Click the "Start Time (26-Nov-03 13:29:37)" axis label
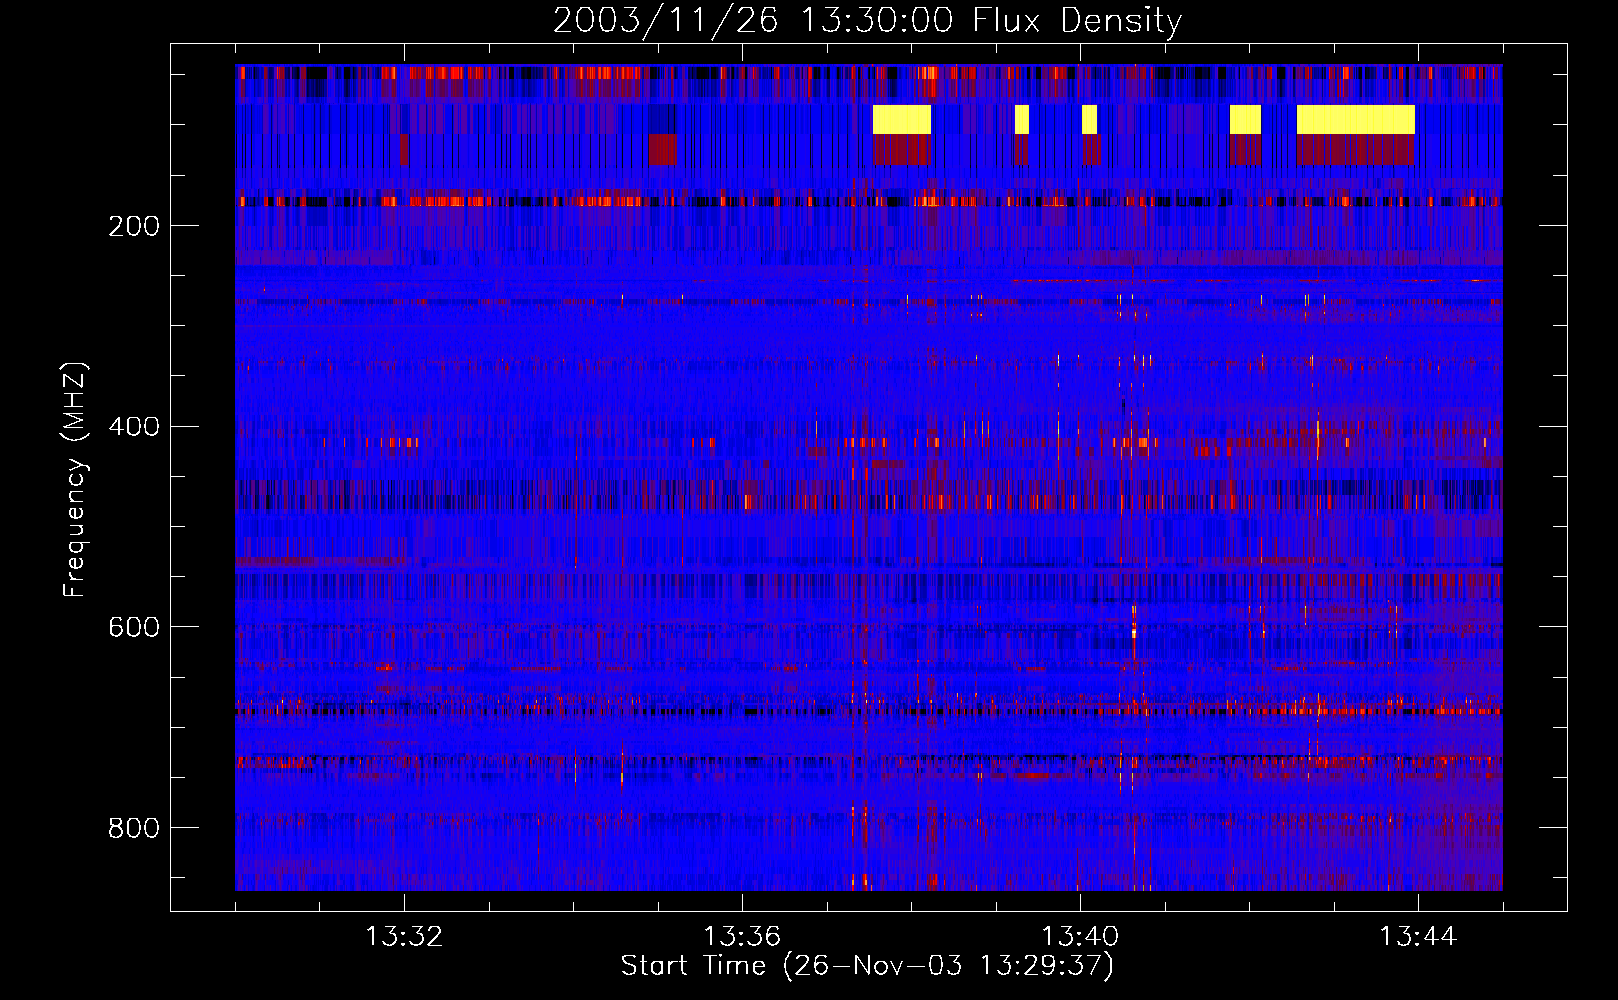 point(867,966)
